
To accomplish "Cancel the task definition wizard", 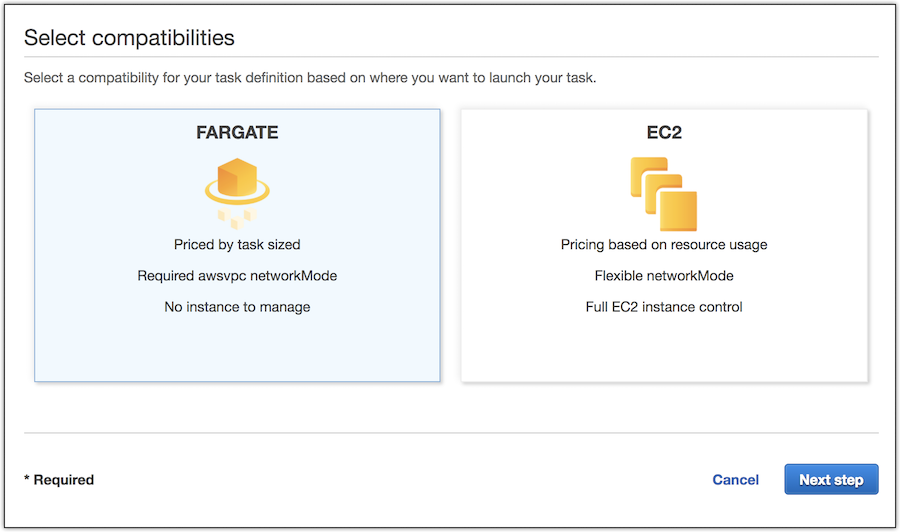I will coord(735,480).
